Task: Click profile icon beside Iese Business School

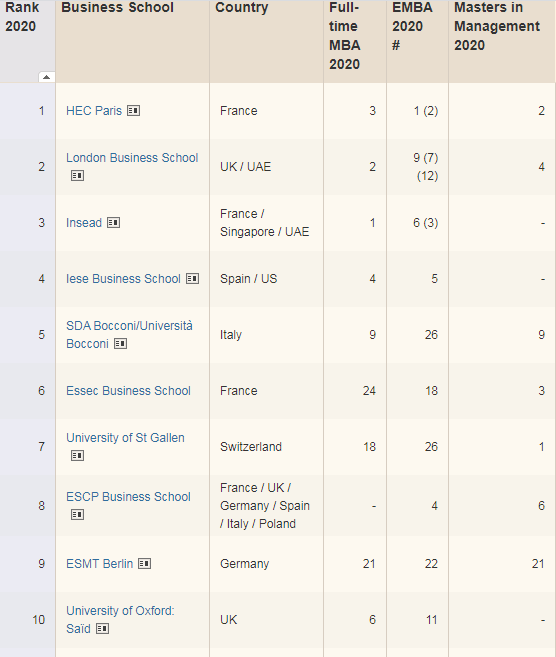Action: tap(192, 279)
